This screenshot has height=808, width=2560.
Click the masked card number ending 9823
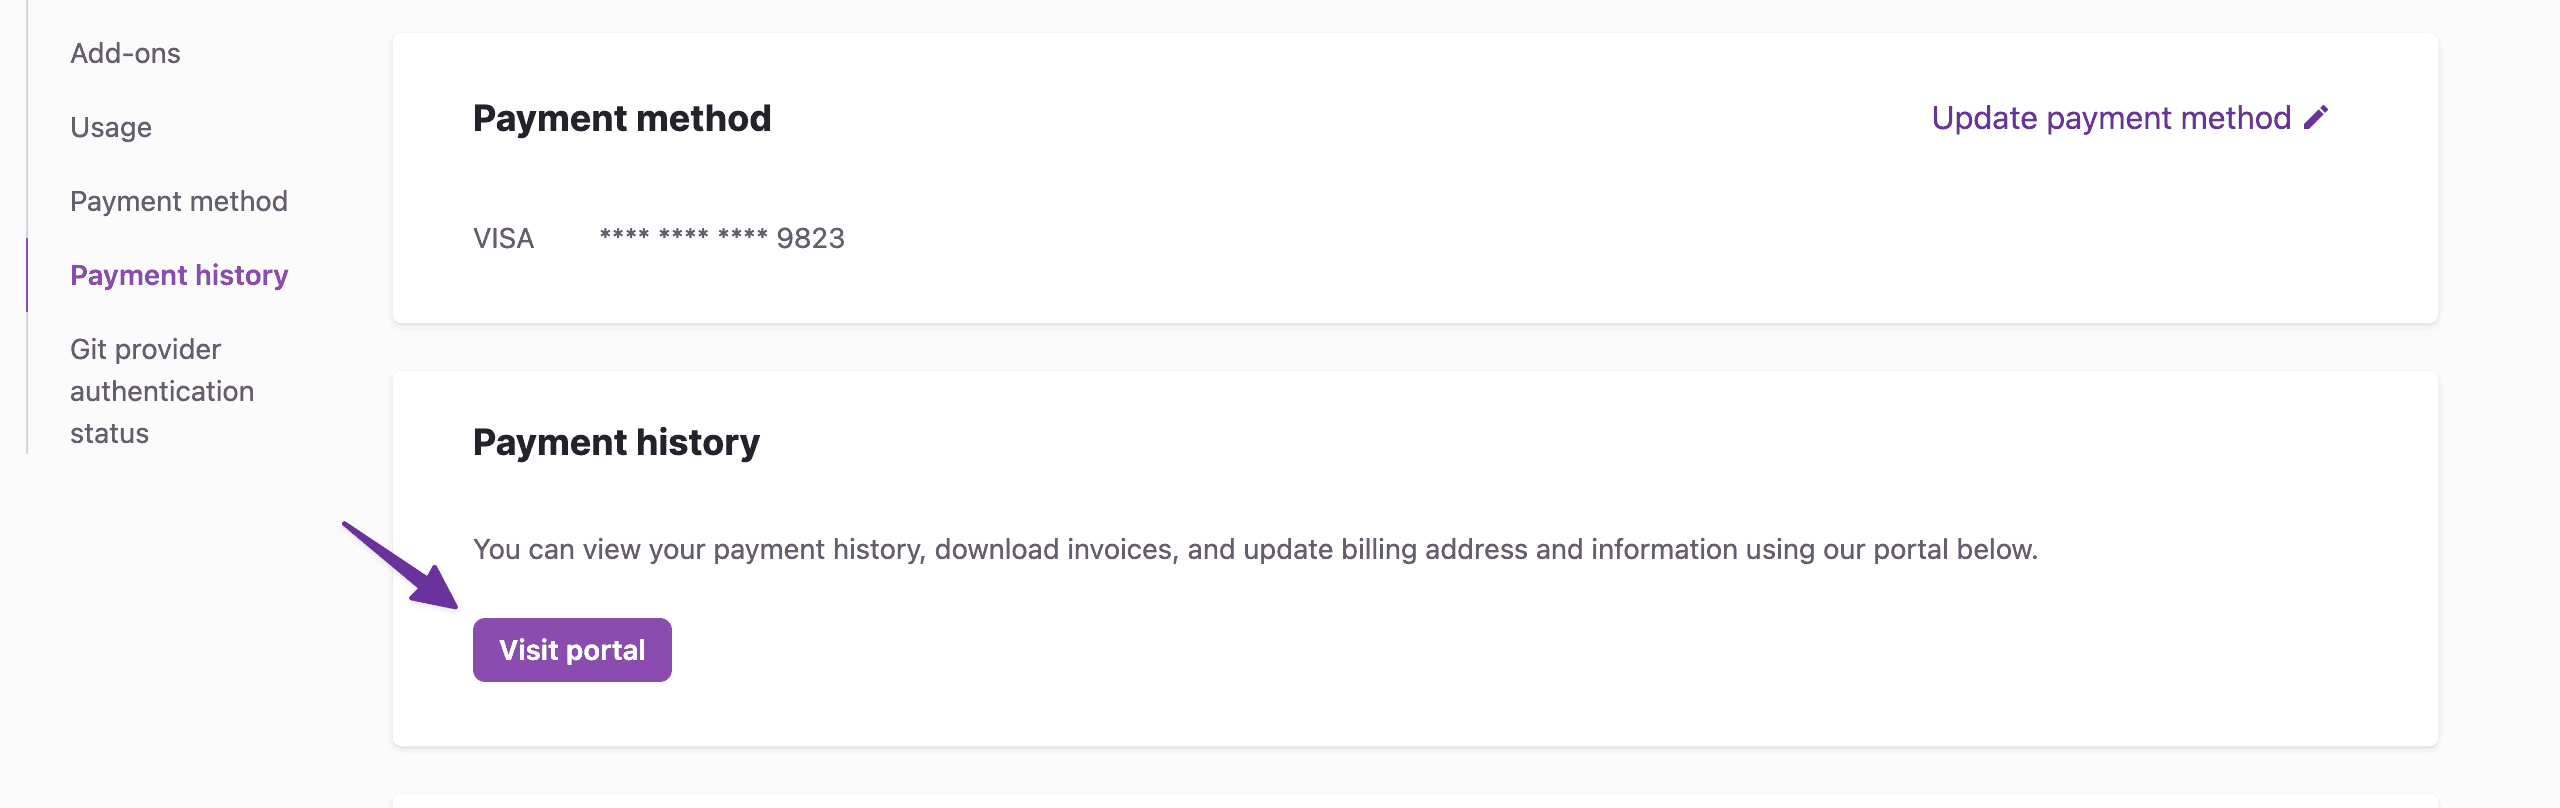(722, 238)
